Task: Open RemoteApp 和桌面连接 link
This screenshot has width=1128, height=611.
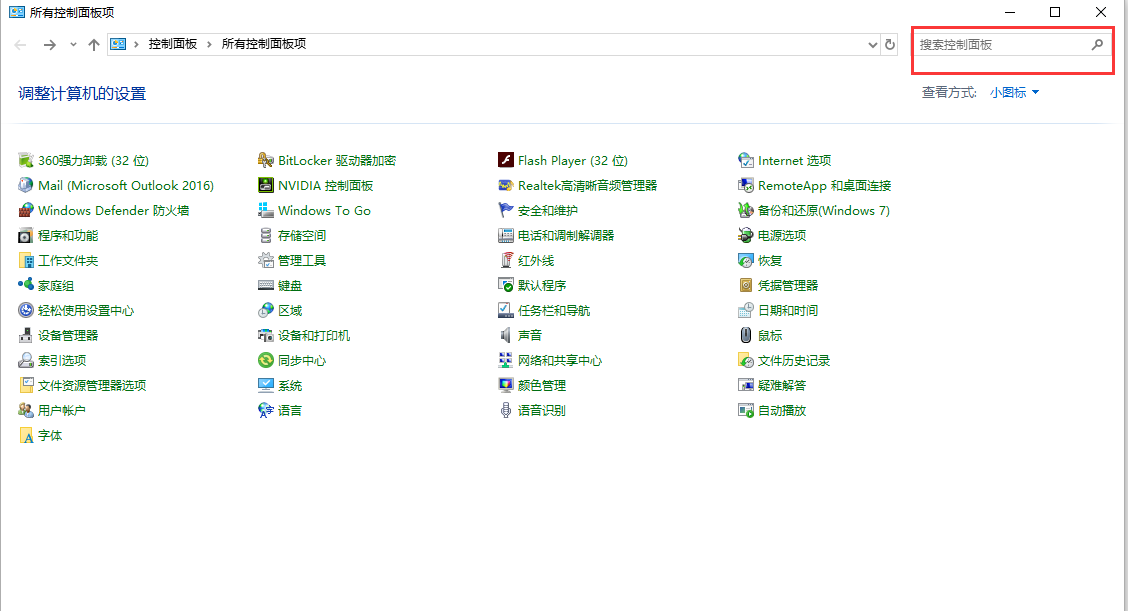Action: click(824, 185)
